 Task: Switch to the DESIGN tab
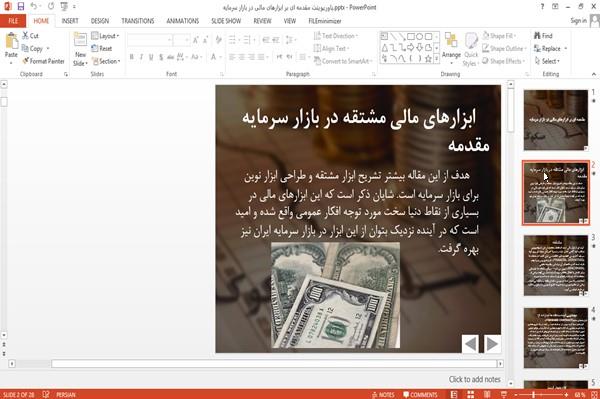(x=99, y=21)
